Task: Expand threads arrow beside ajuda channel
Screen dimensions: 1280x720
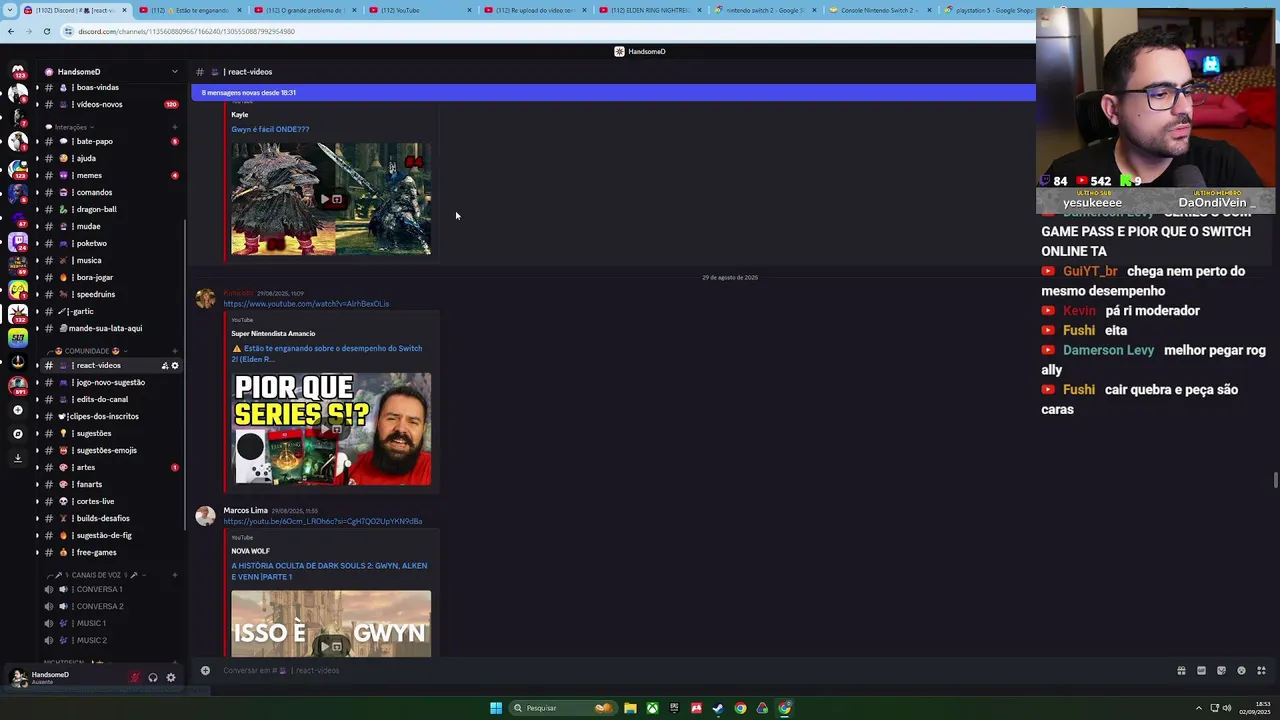Action: (x=37, y=158)
